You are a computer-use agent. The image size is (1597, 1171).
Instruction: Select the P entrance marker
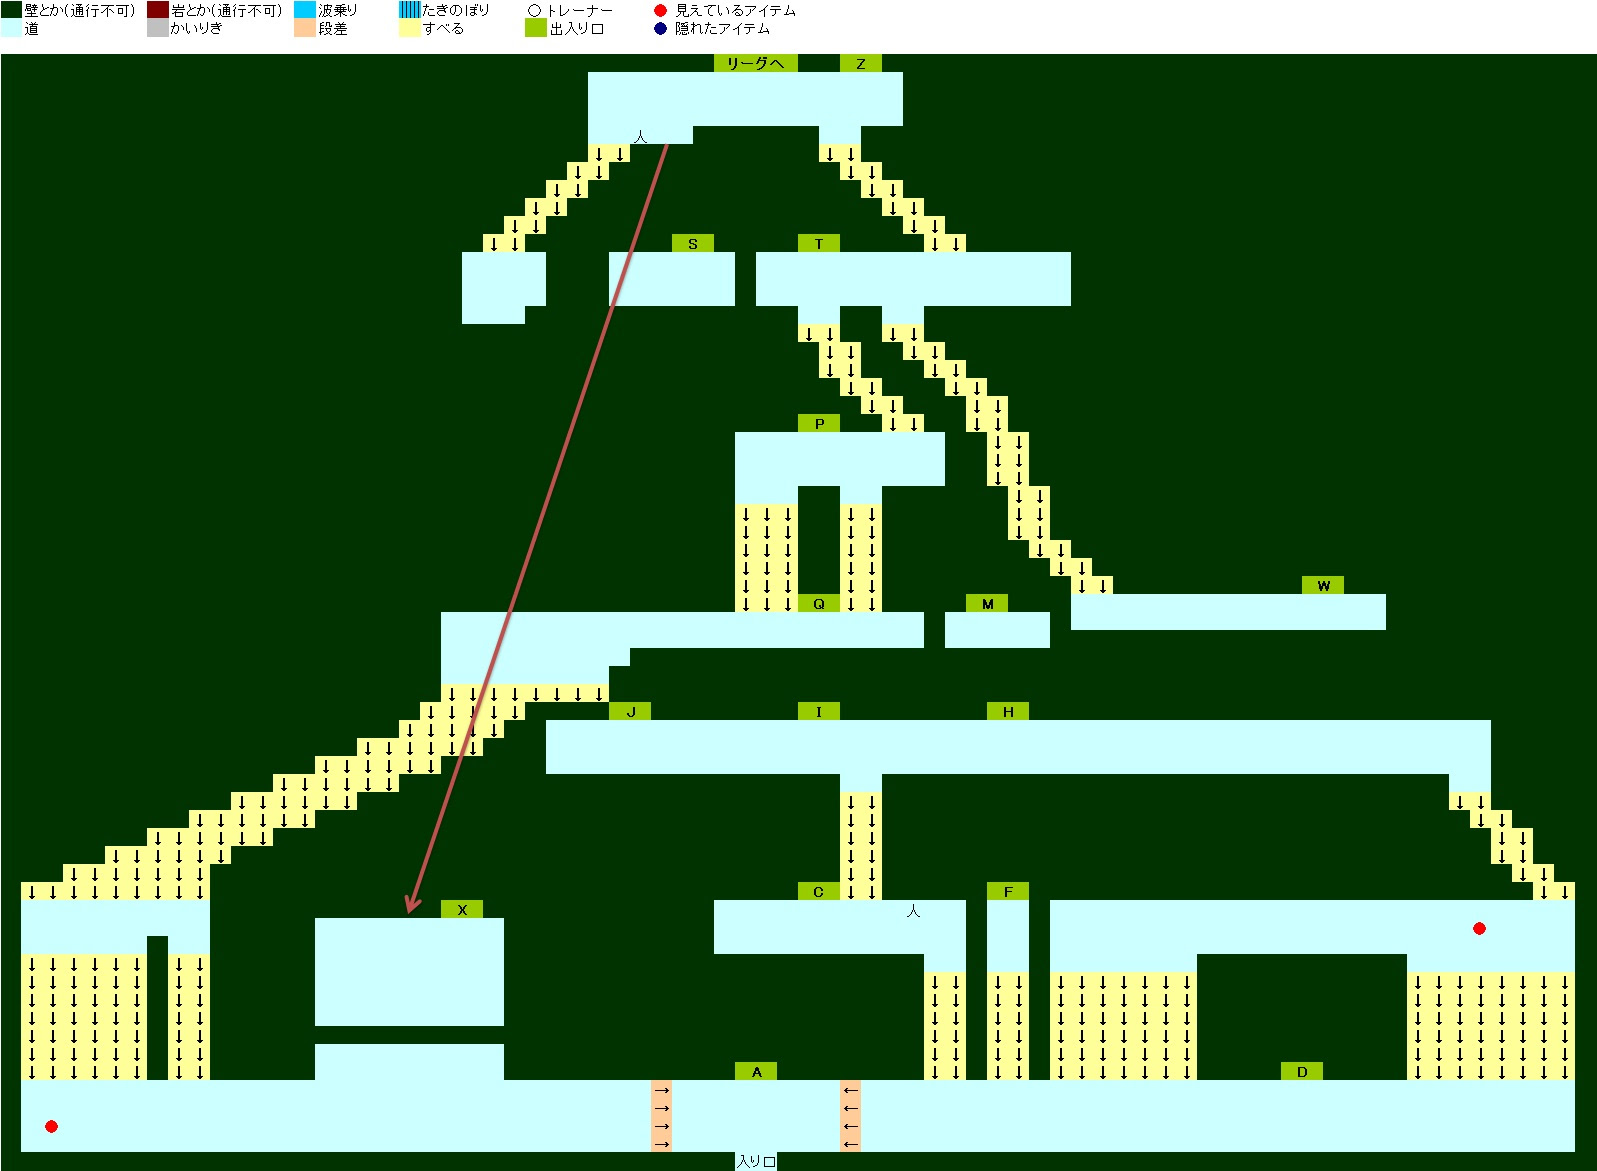click(819, 423)
